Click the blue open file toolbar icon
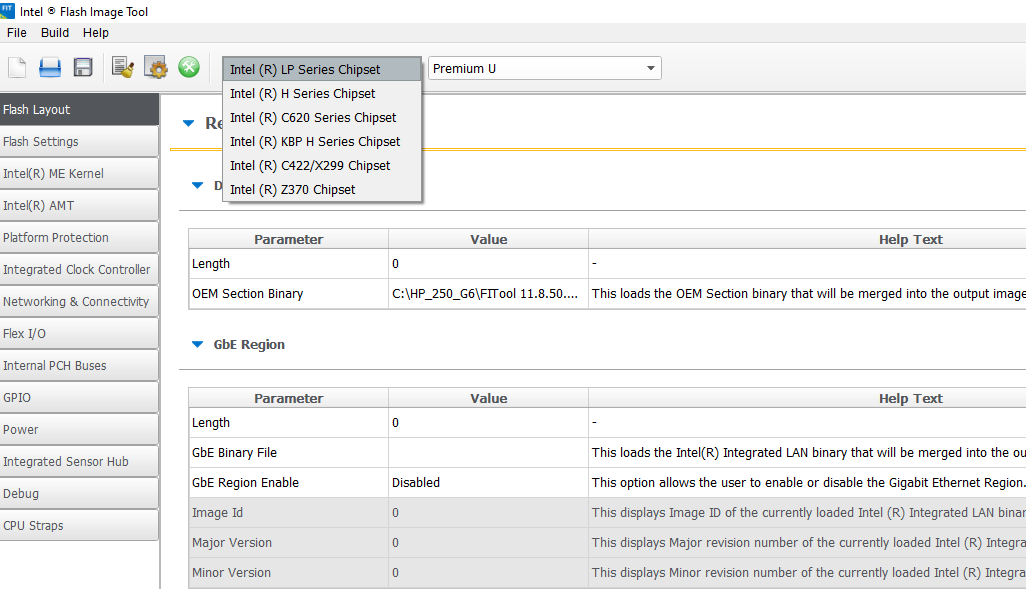The width and height of the screenshot is (1026, 589). point(50,67)
